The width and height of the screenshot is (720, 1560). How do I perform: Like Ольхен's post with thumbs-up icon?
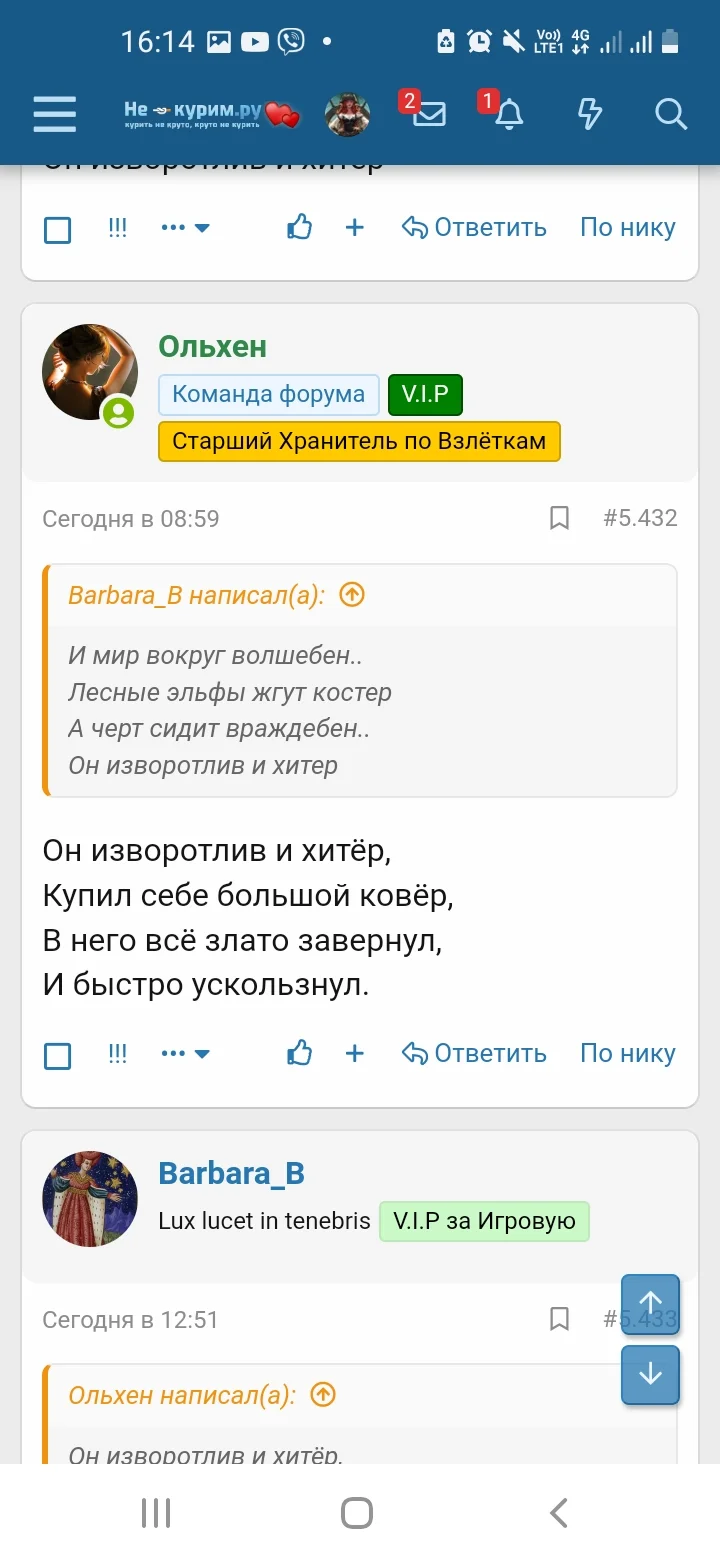299,1053
